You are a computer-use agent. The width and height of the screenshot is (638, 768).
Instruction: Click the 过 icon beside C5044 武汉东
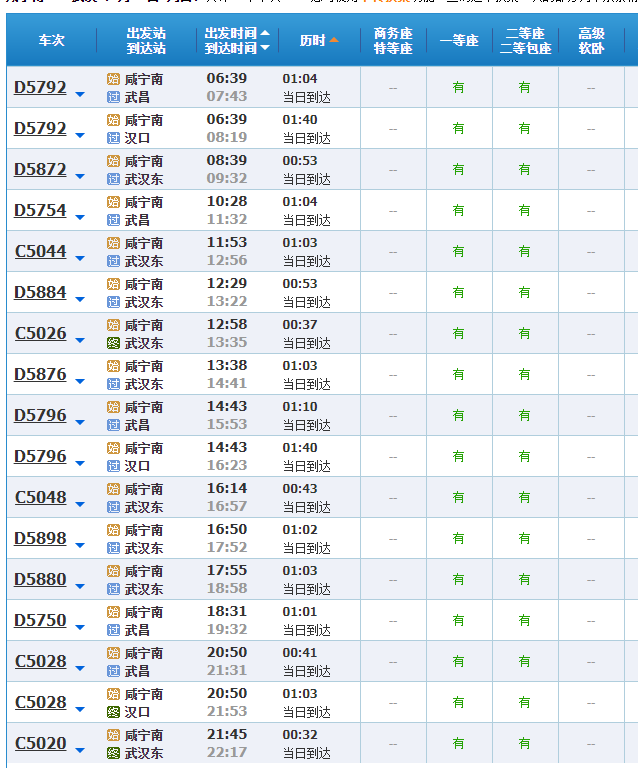pos(114,261)
